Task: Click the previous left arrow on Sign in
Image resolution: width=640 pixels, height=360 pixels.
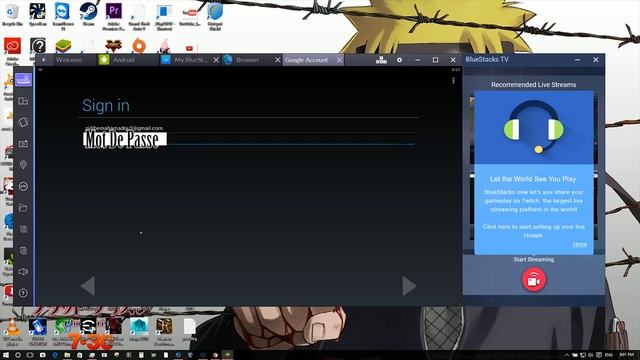Action: tap(88, 286)
